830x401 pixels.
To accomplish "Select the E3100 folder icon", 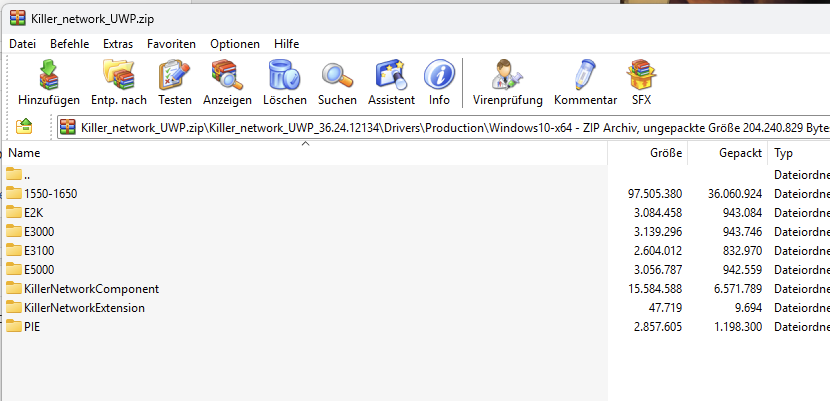I will [x=14, y=250].
